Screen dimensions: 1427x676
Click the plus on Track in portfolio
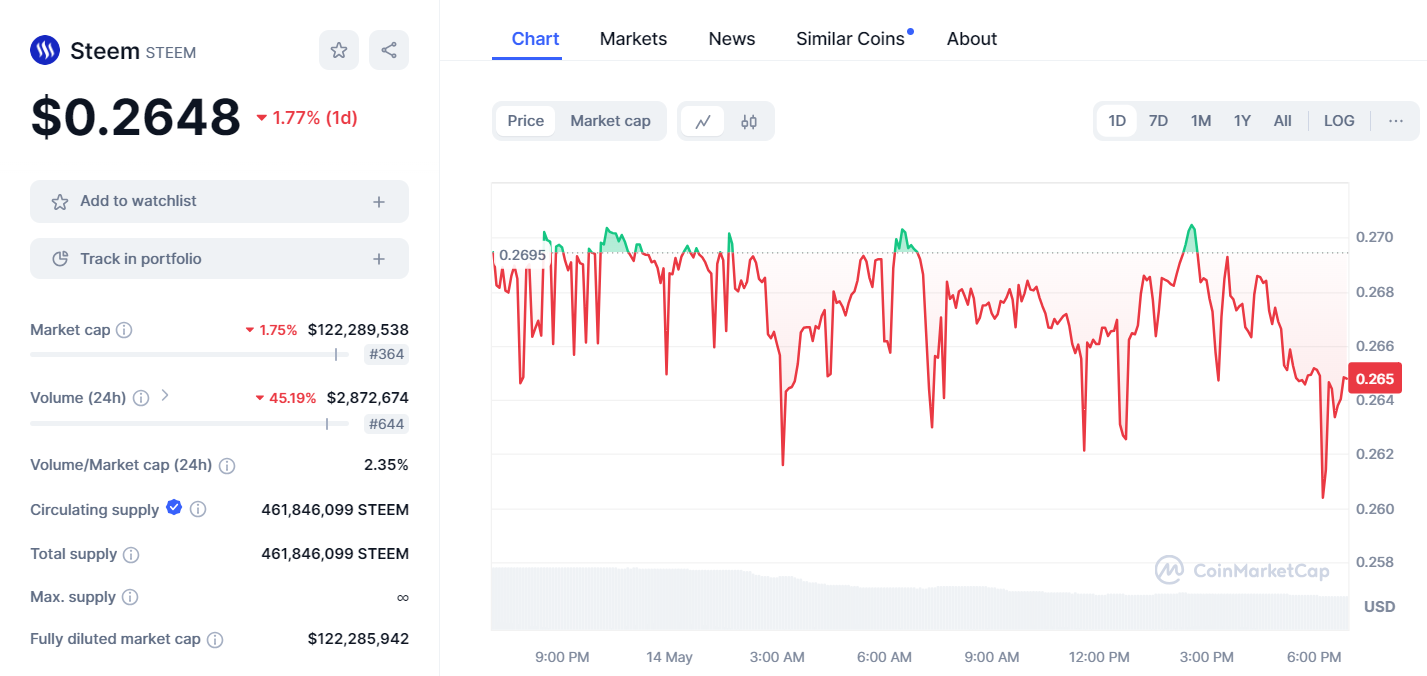tap(379, 259)
